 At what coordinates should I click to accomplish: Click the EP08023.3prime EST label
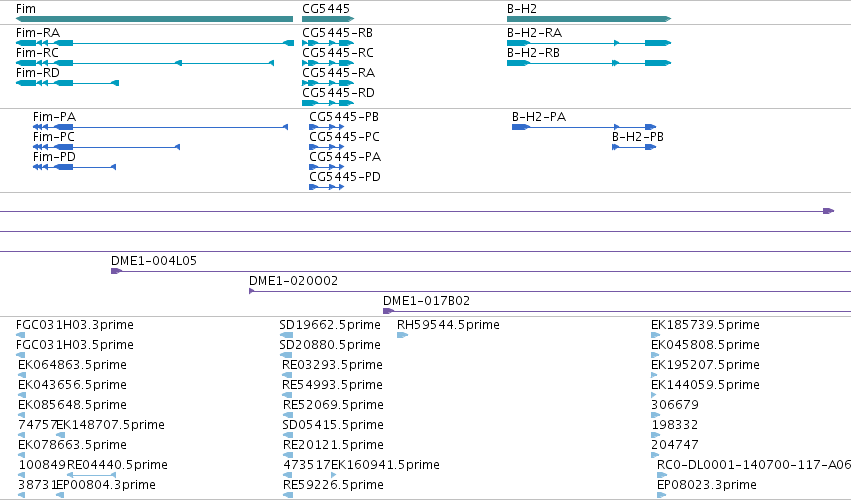point(707,484)
